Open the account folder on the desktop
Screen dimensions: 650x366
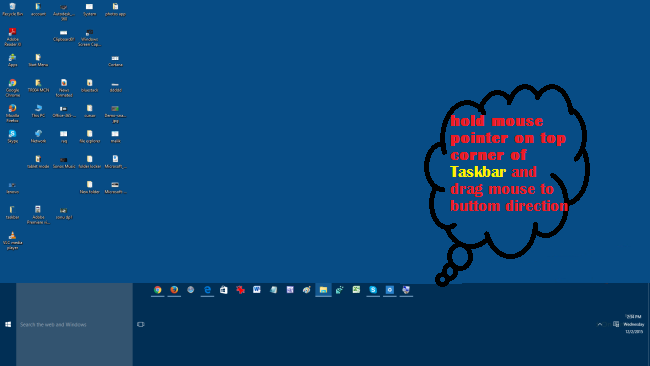tap(38, 9)
